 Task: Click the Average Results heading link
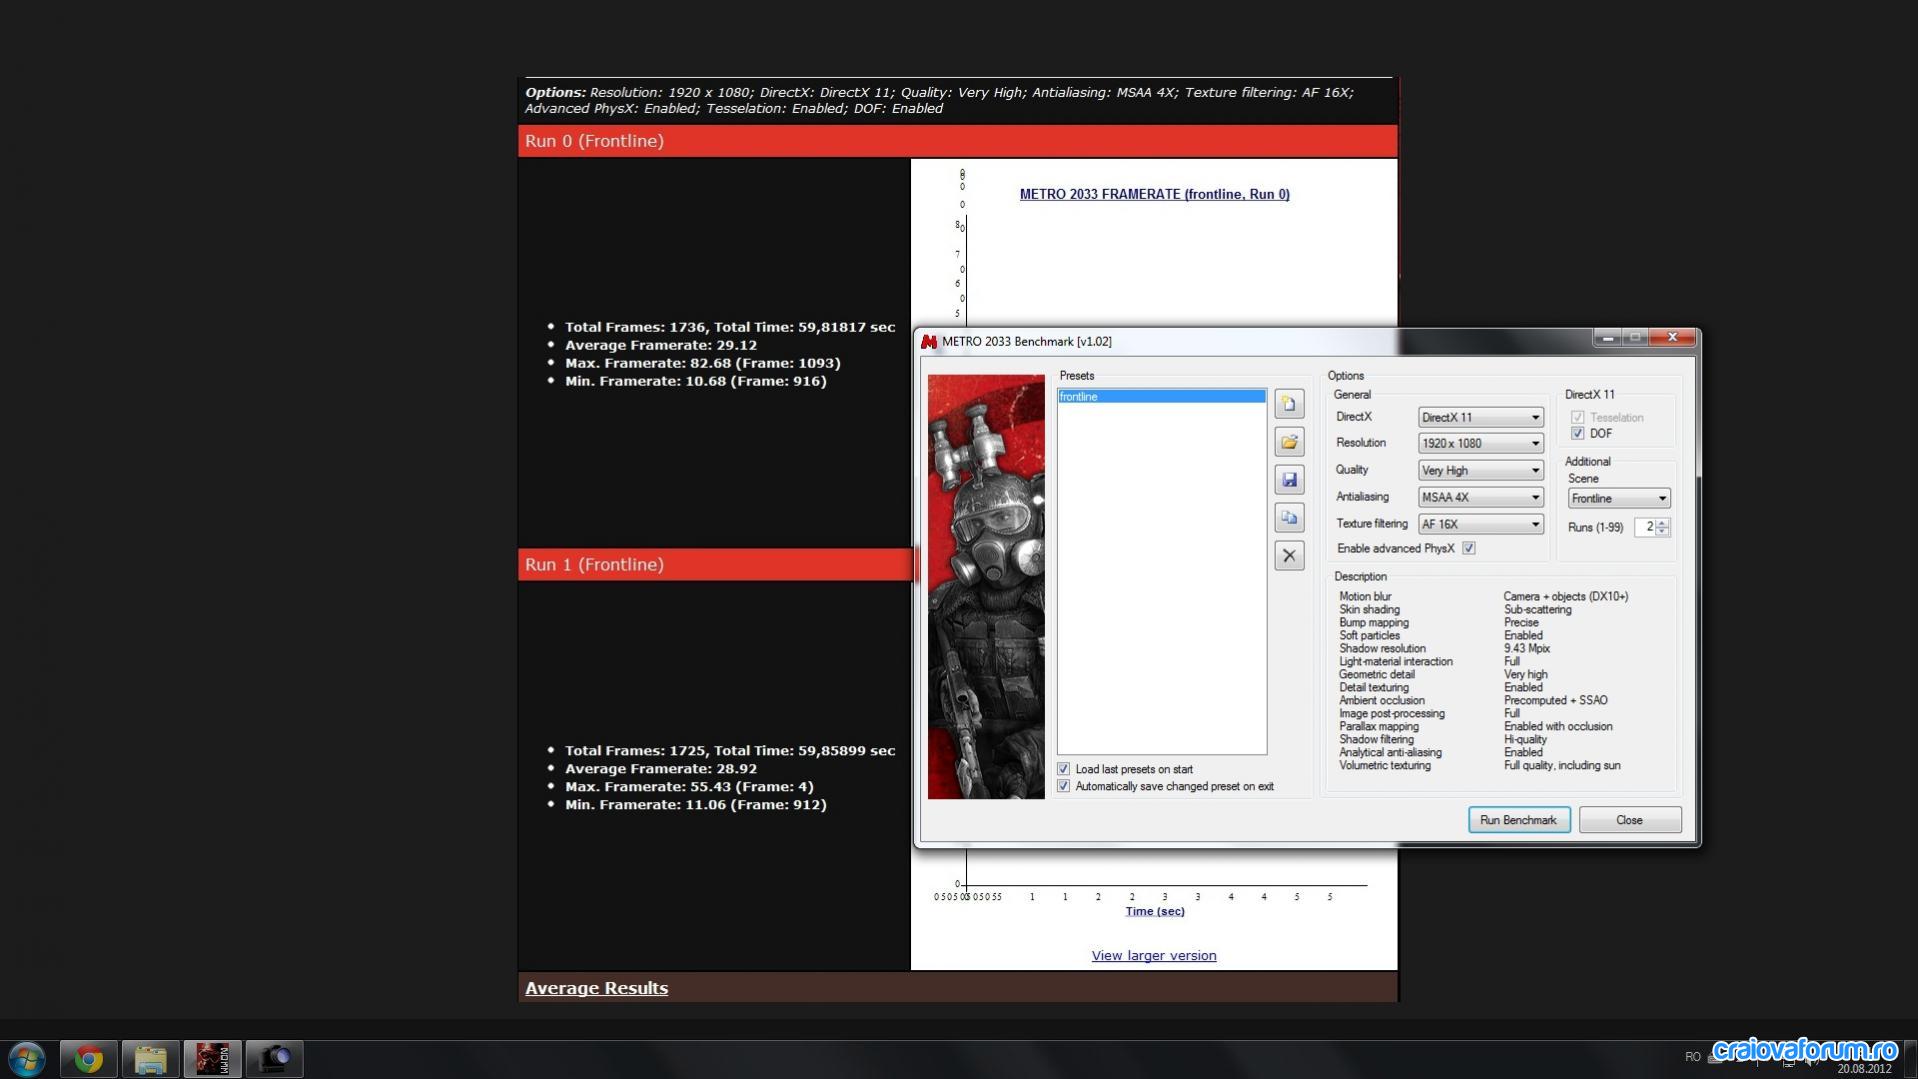(596, 989)
